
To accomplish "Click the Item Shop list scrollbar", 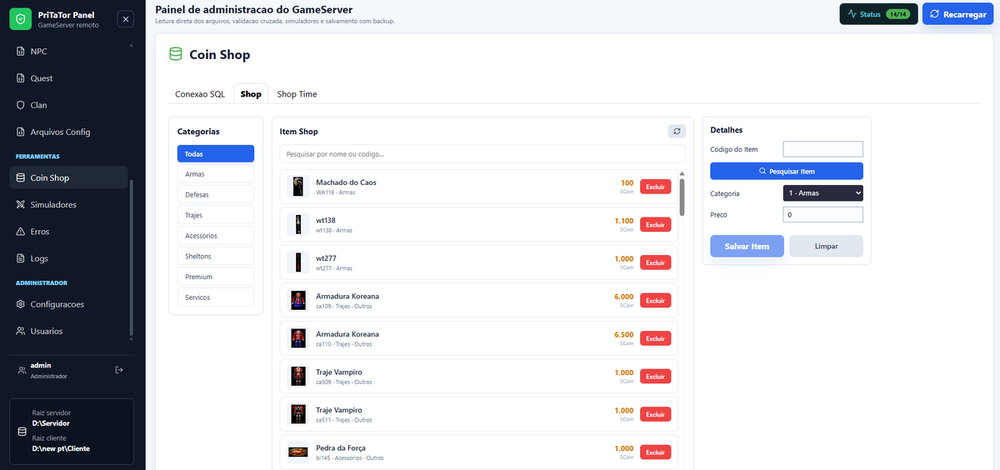I will pyautogui.click(x=682, y=197).
